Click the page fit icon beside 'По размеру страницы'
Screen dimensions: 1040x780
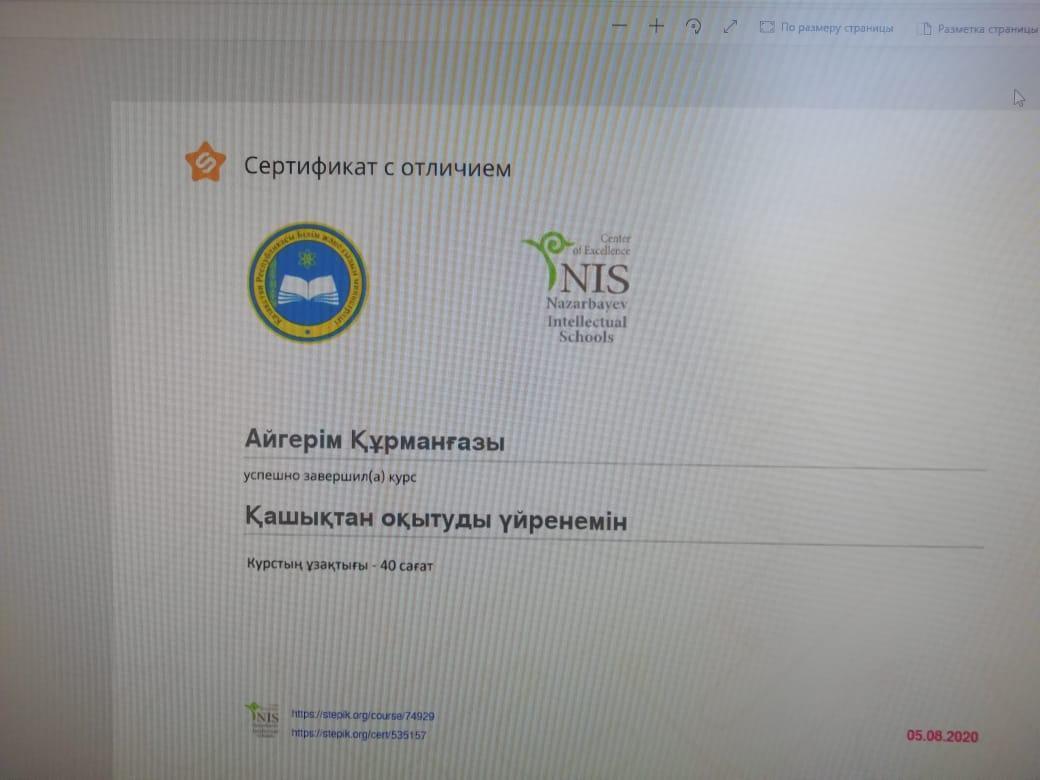point(767,28)
